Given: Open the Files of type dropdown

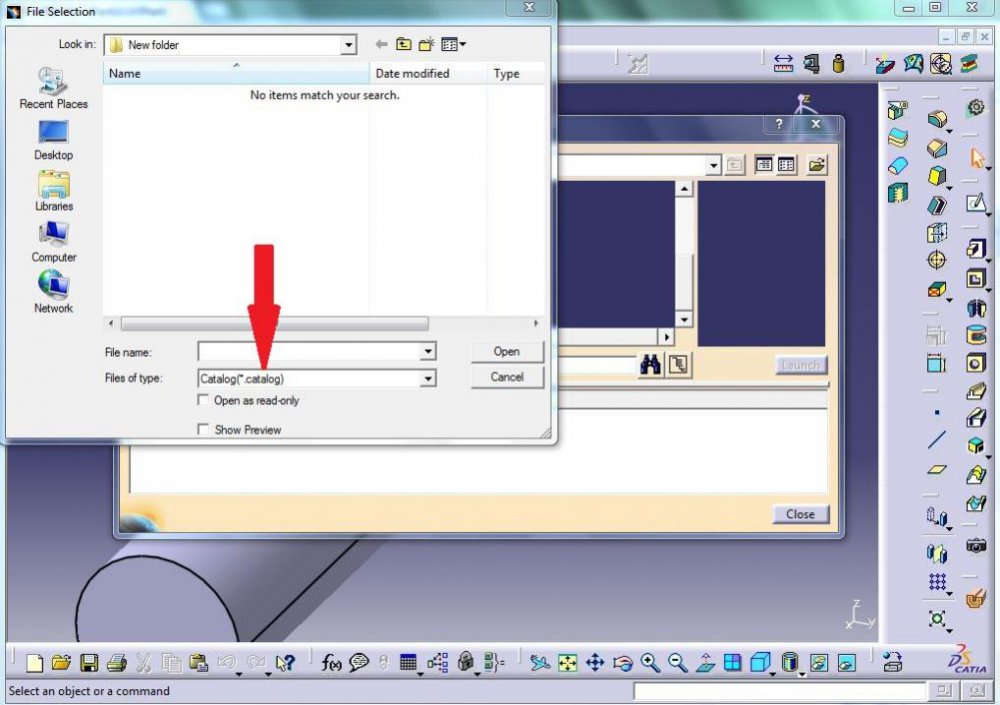Looking at the screenshot, I should pos(428,379).
